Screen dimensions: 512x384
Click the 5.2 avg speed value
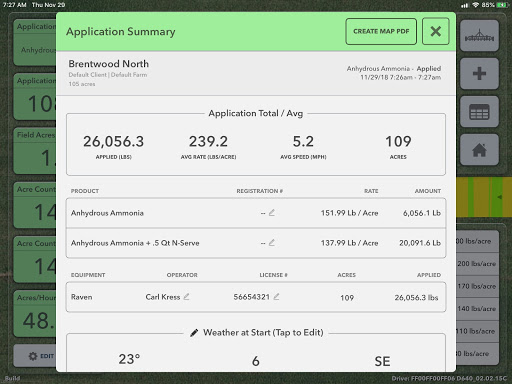[x=303, y=141]
